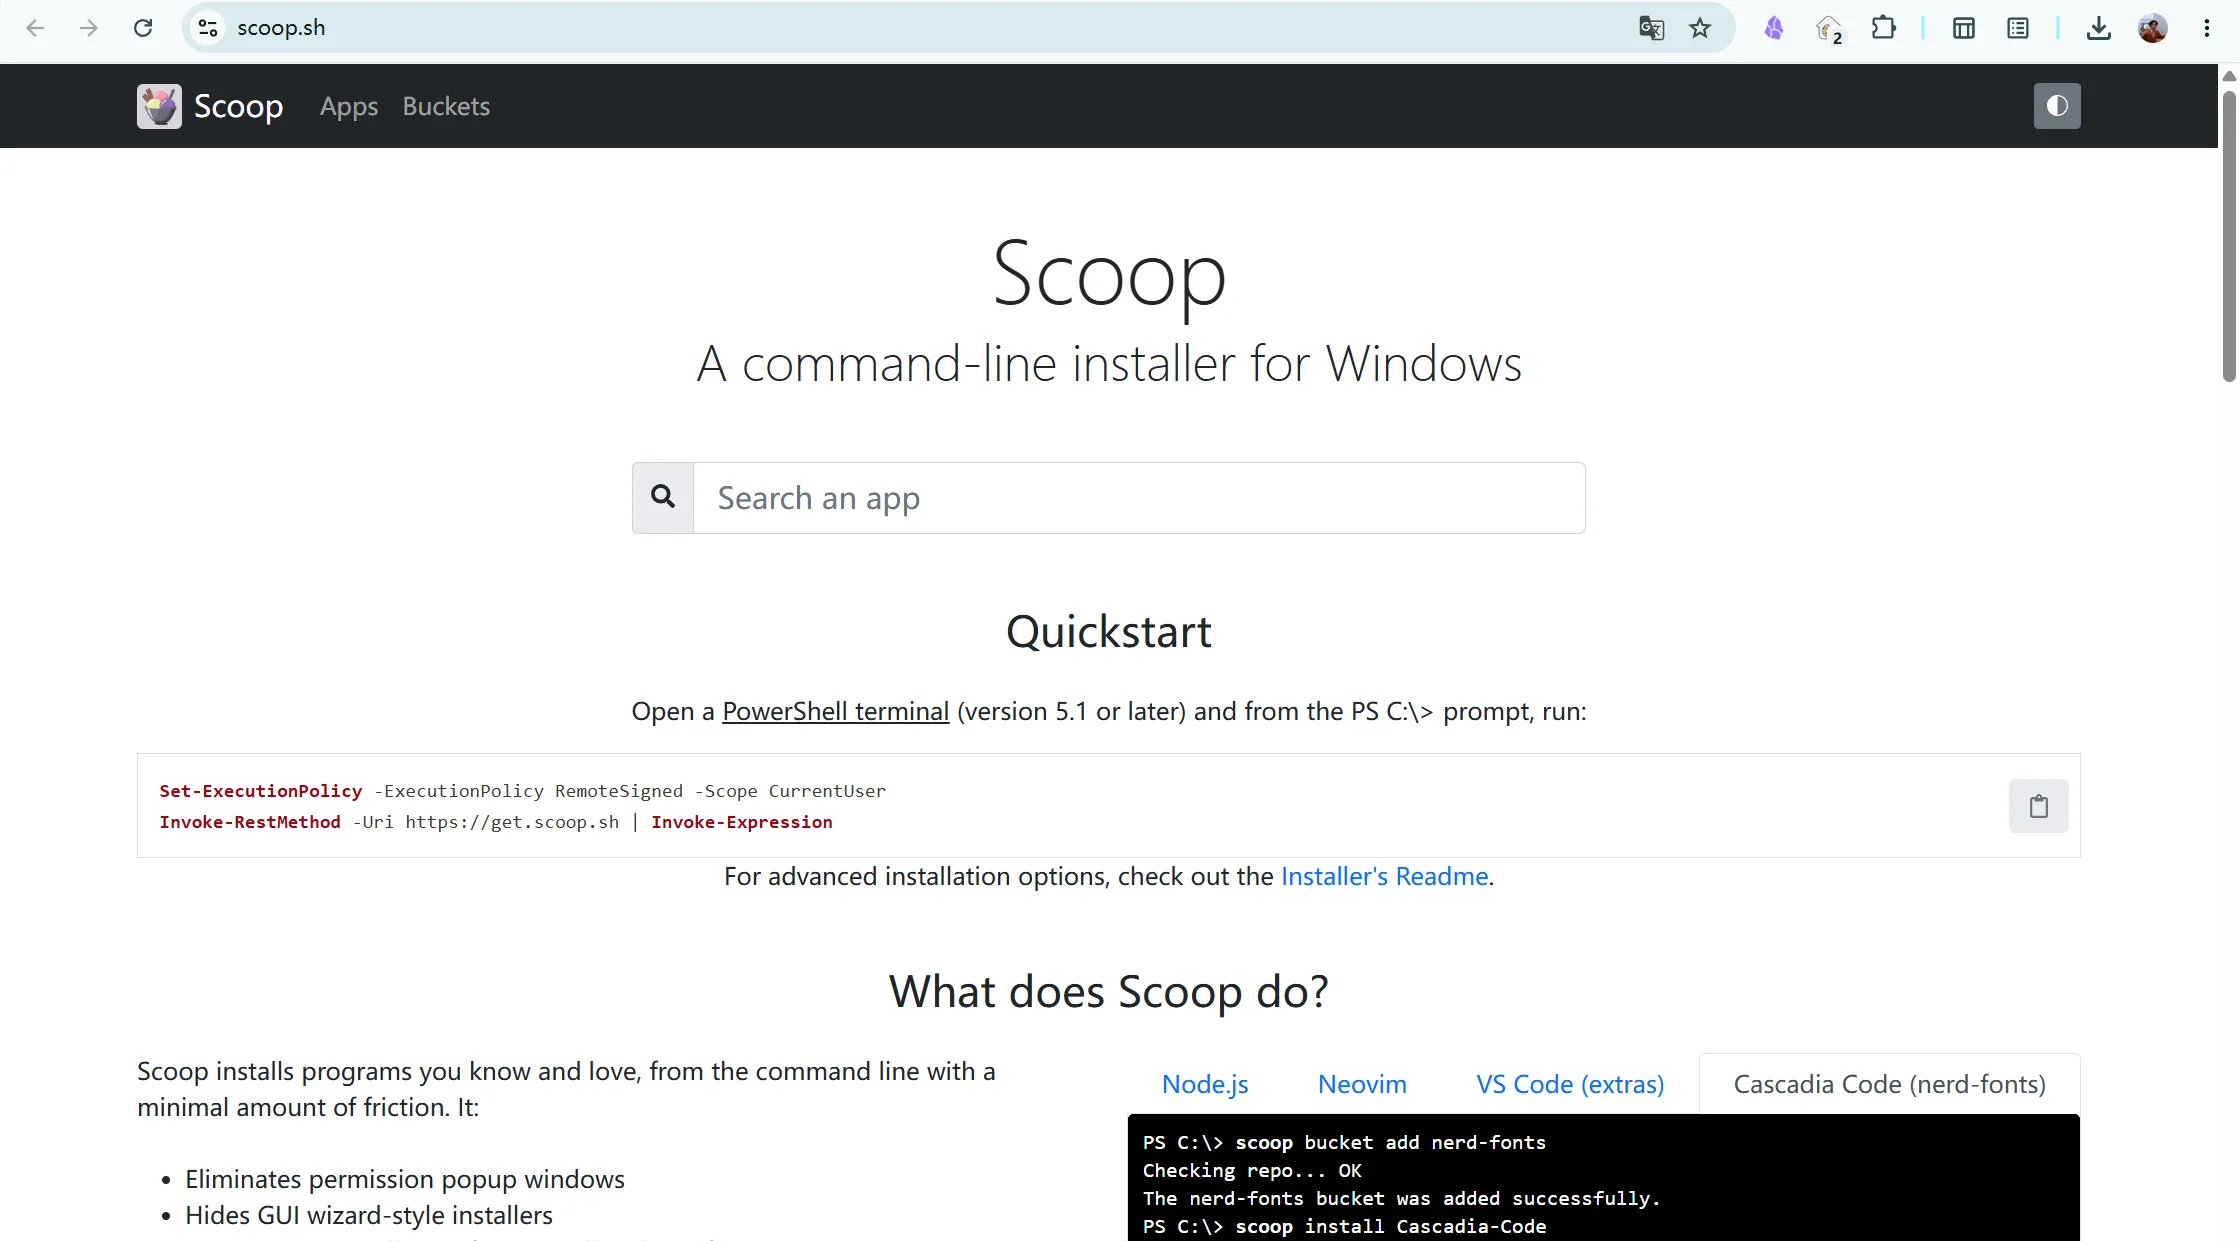Open the Buckets navigation item
The image size is (2240, 1241).
click(446, 106)
